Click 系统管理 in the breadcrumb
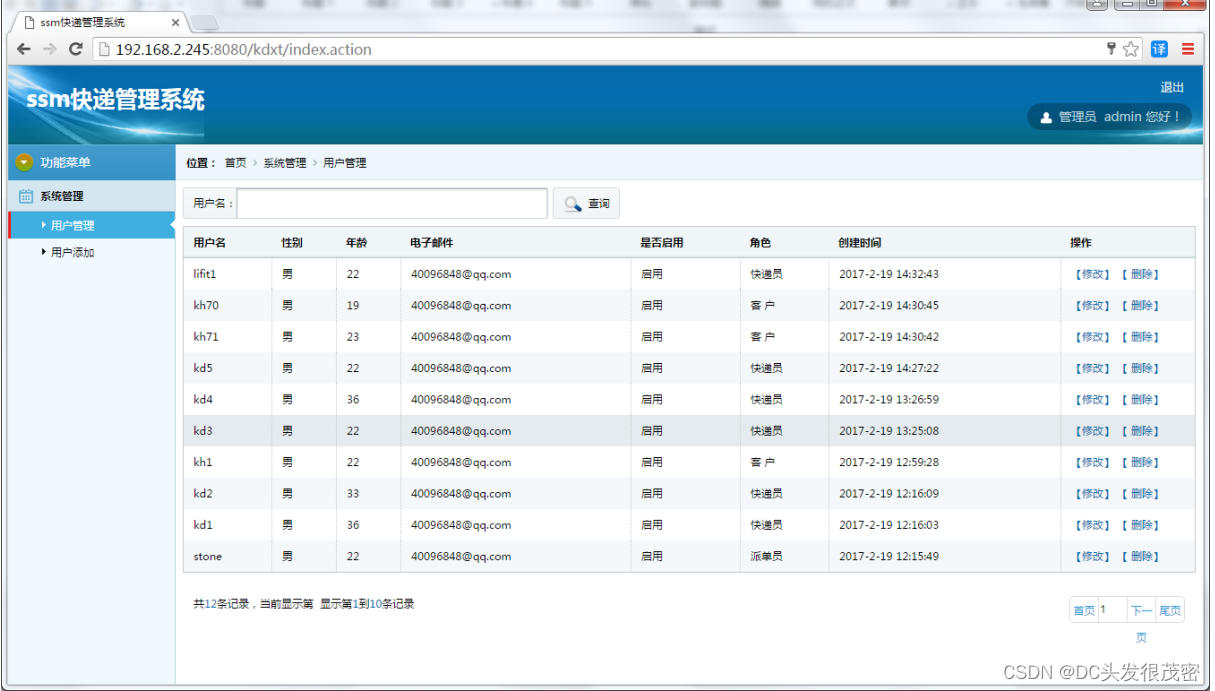 (285, 163)
